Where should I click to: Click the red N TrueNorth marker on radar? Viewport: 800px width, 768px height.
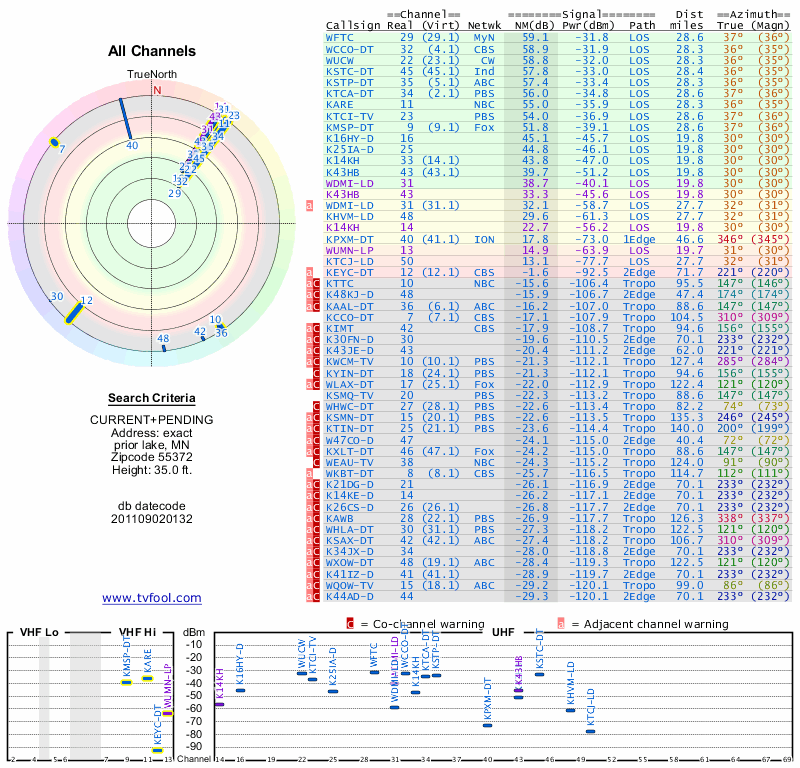coord(156,90)
